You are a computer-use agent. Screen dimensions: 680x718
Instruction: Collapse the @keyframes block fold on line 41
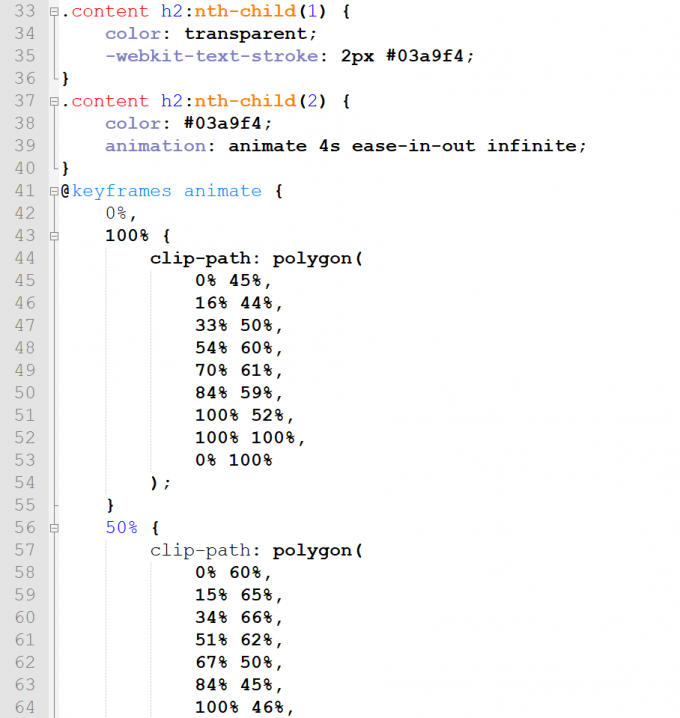(54, 191)
